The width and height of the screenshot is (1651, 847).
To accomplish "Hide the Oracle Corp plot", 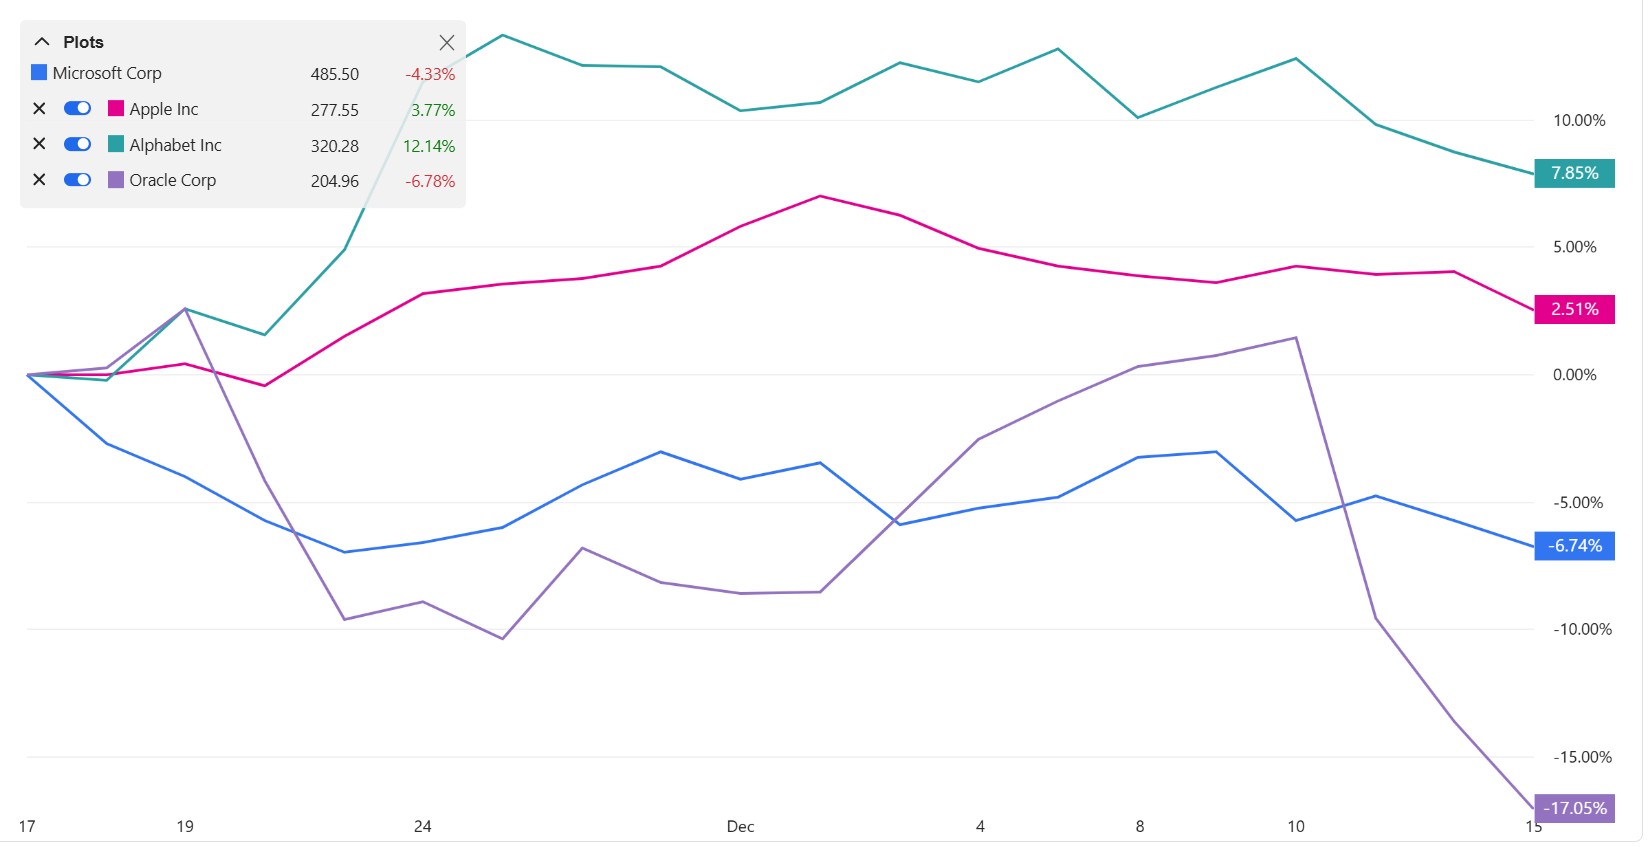I will [x=77, y=179].
